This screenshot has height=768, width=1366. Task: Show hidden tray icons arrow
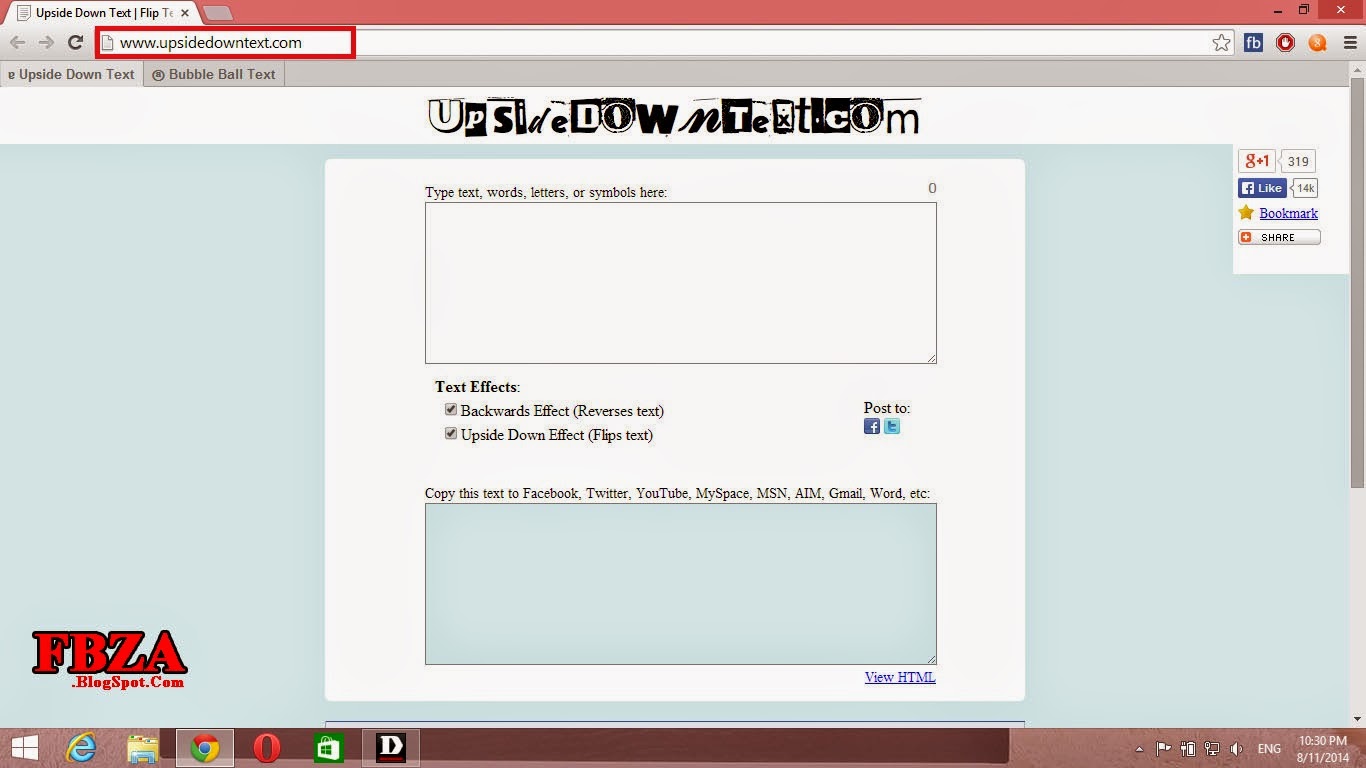(x=1140, y=749)
